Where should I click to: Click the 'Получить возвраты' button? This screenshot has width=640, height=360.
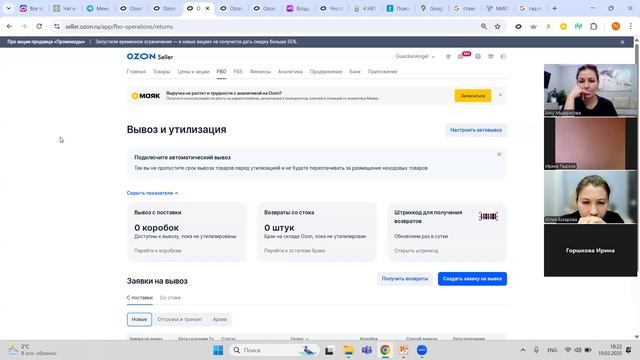pos(405,279)
